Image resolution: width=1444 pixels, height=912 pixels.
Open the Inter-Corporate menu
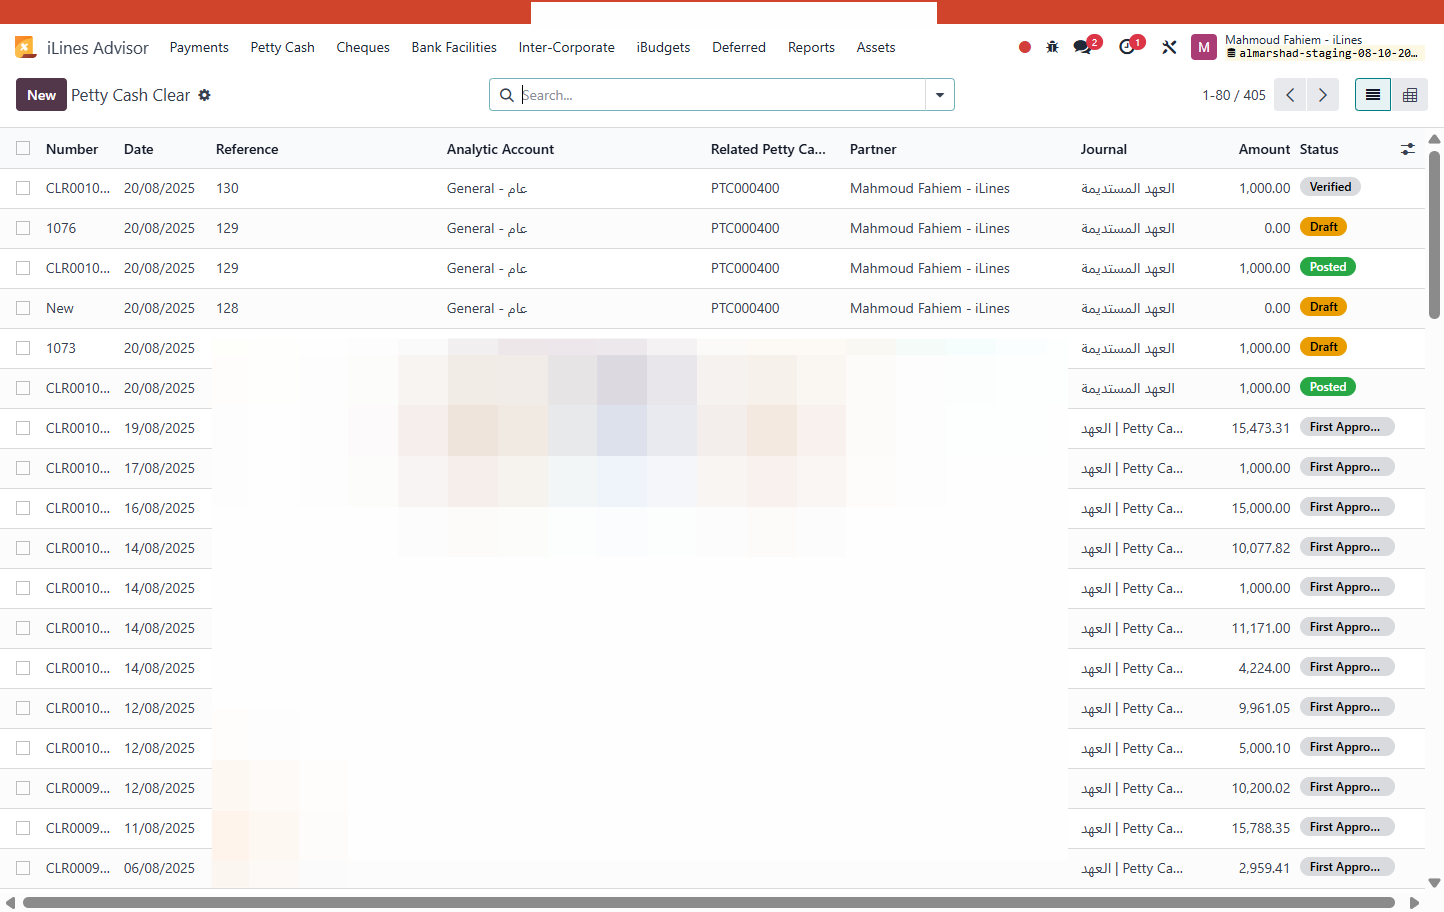[567, 47]
